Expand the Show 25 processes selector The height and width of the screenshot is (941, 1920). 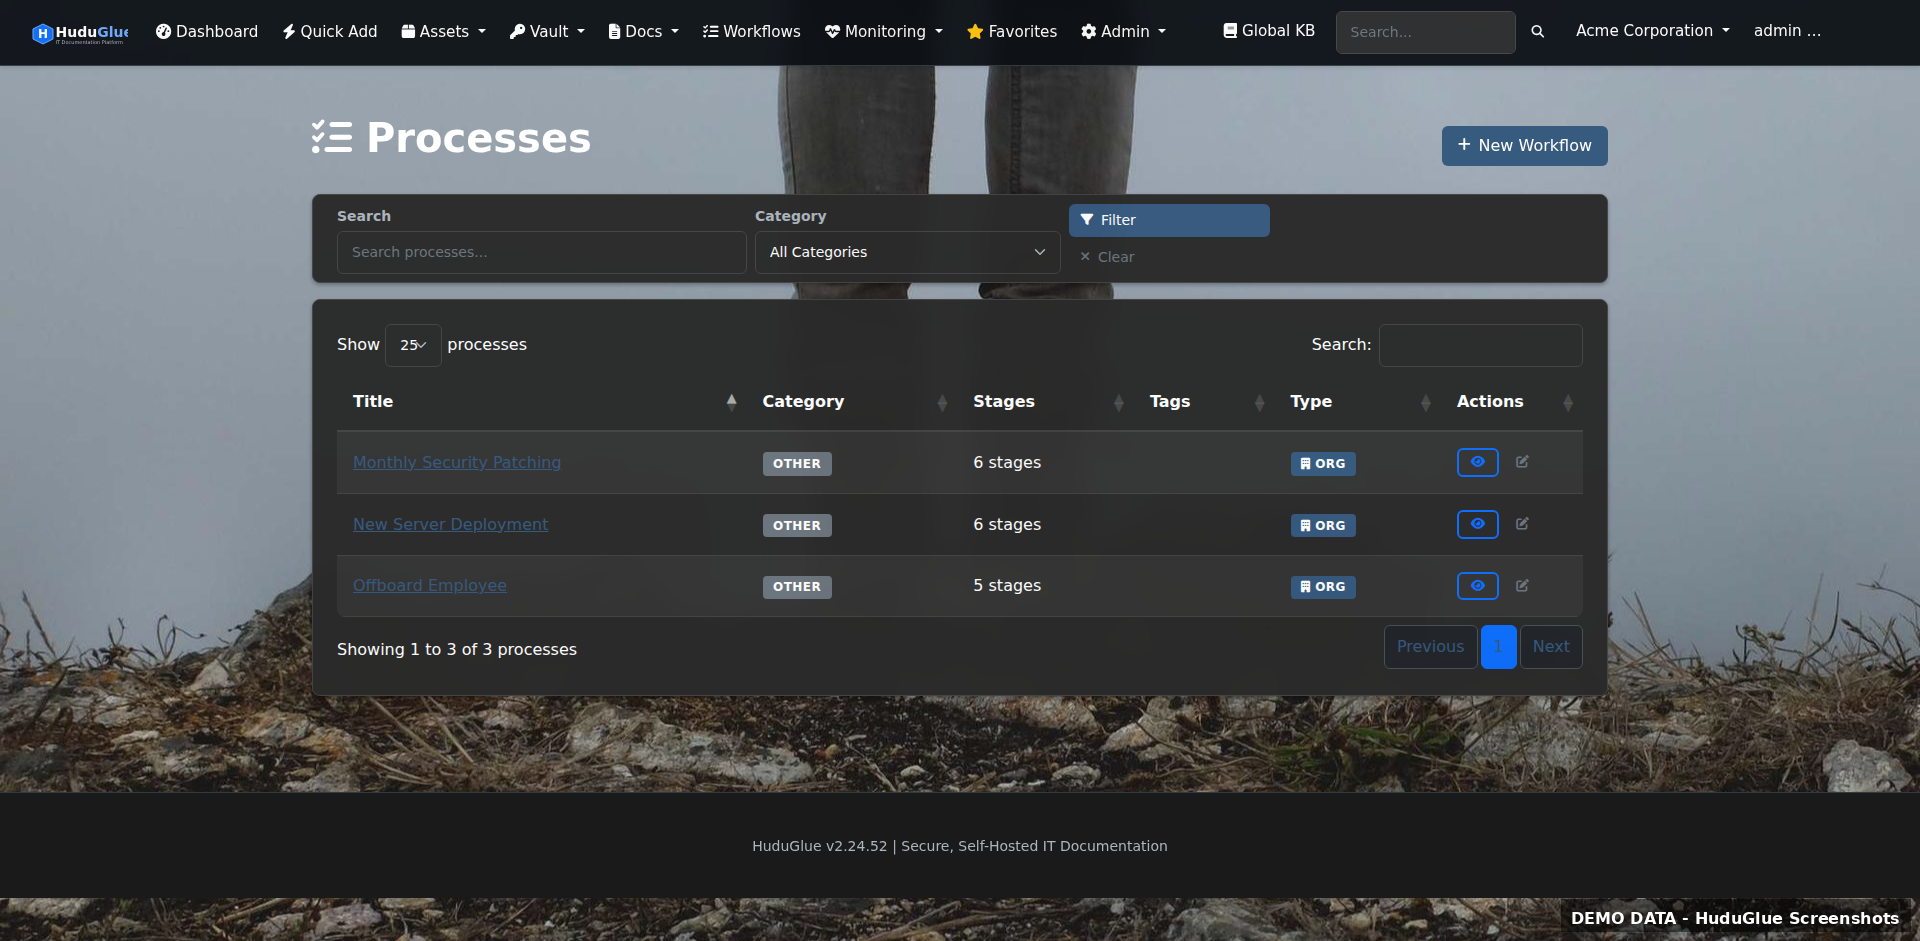point(412,344)
